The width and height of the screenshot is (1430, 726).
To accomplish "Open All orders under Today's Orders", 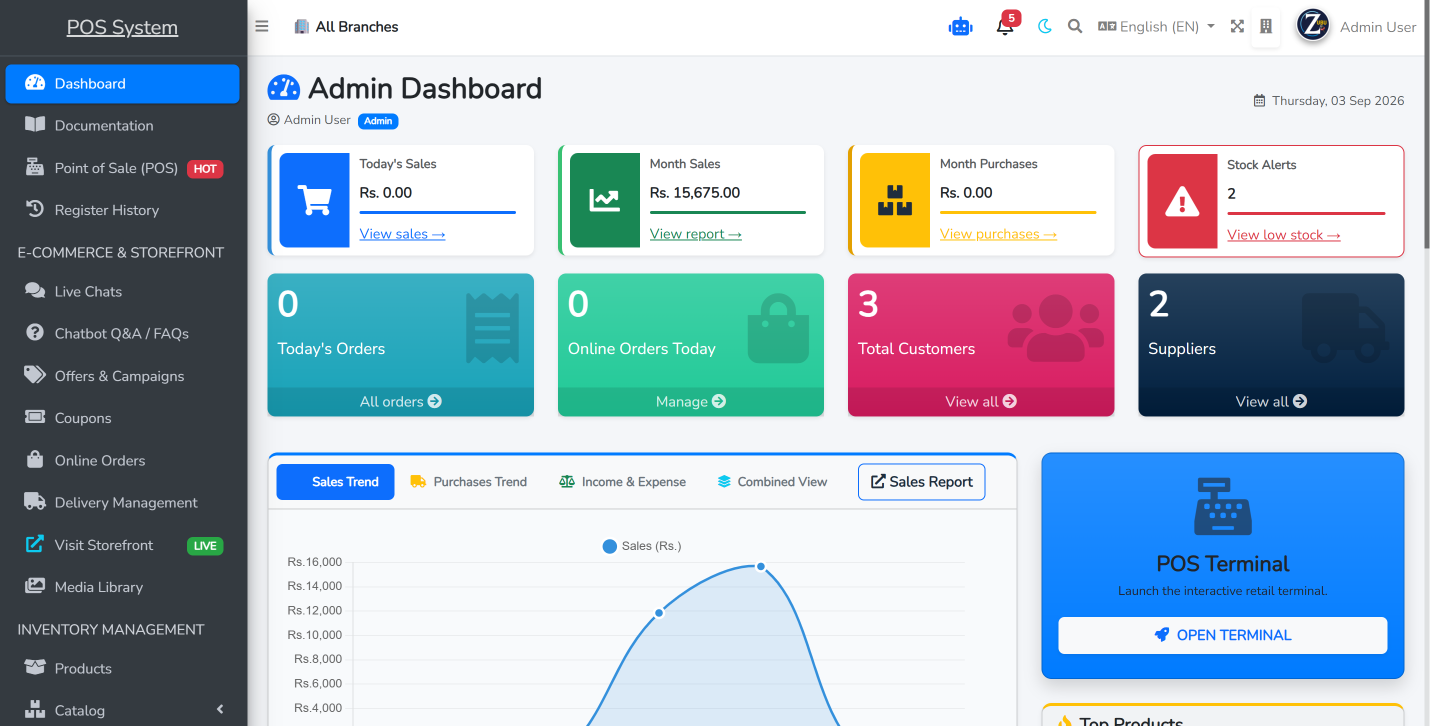I will pos(400,401).
